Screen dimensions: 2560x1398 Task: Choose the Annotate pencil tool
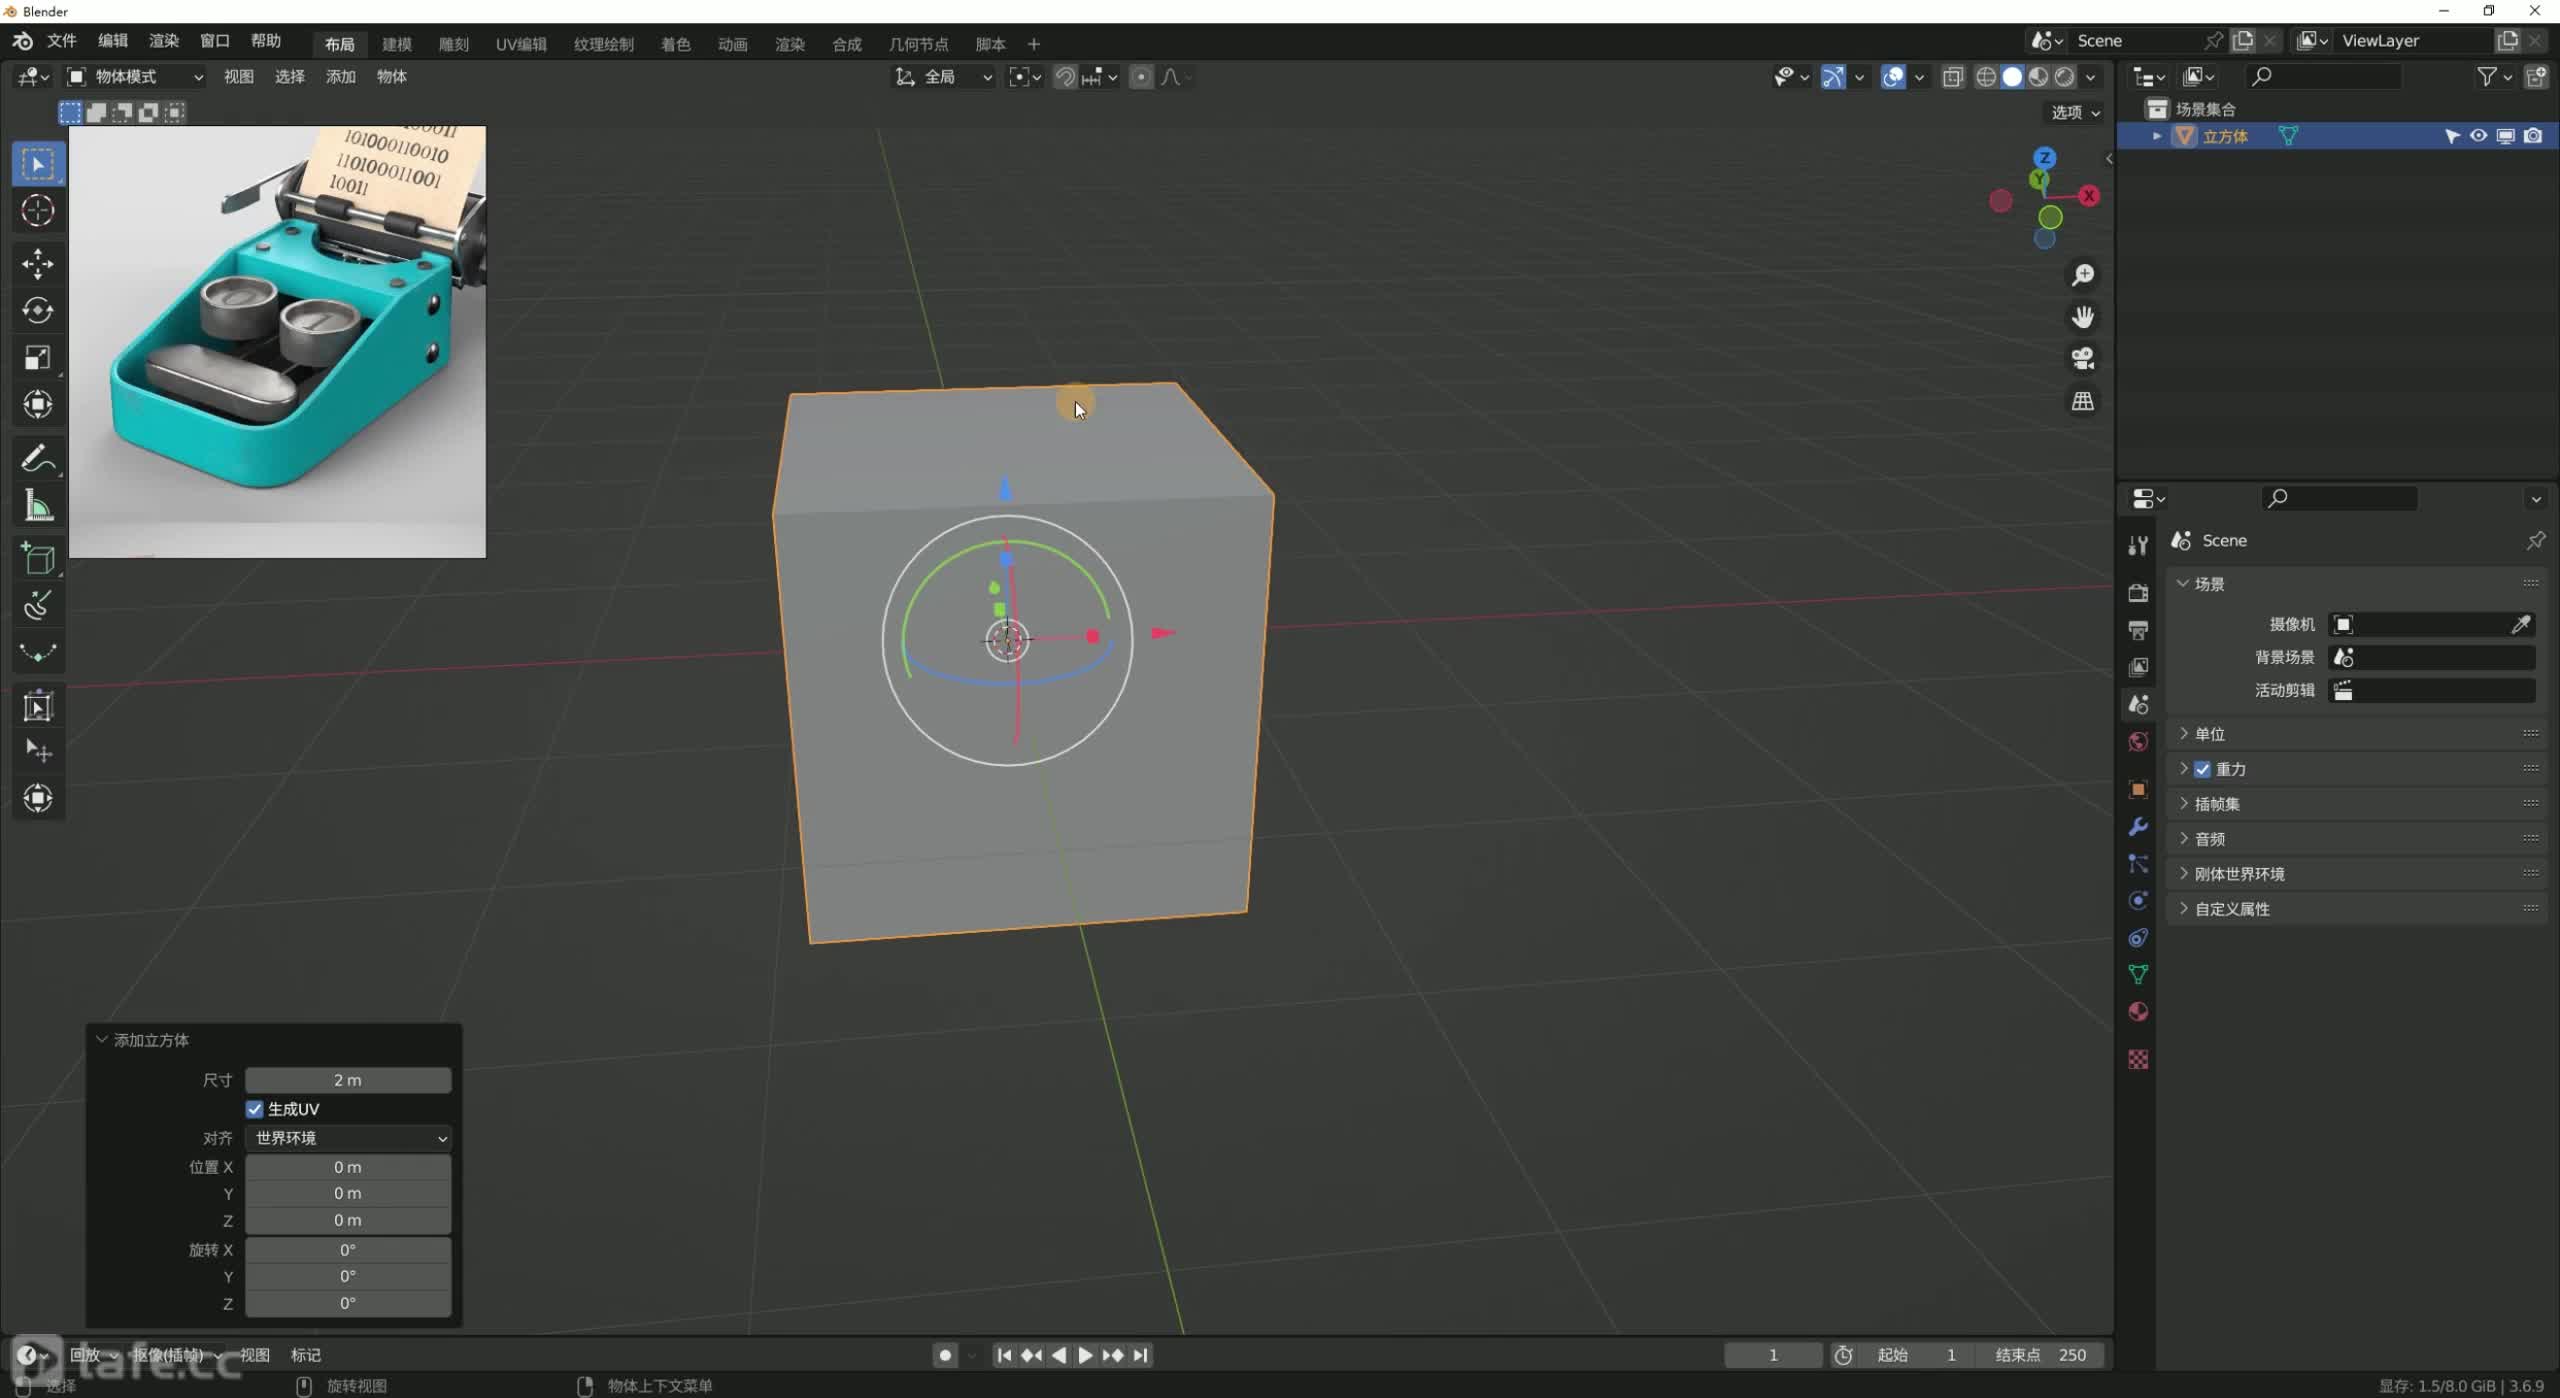coord(38,459)
